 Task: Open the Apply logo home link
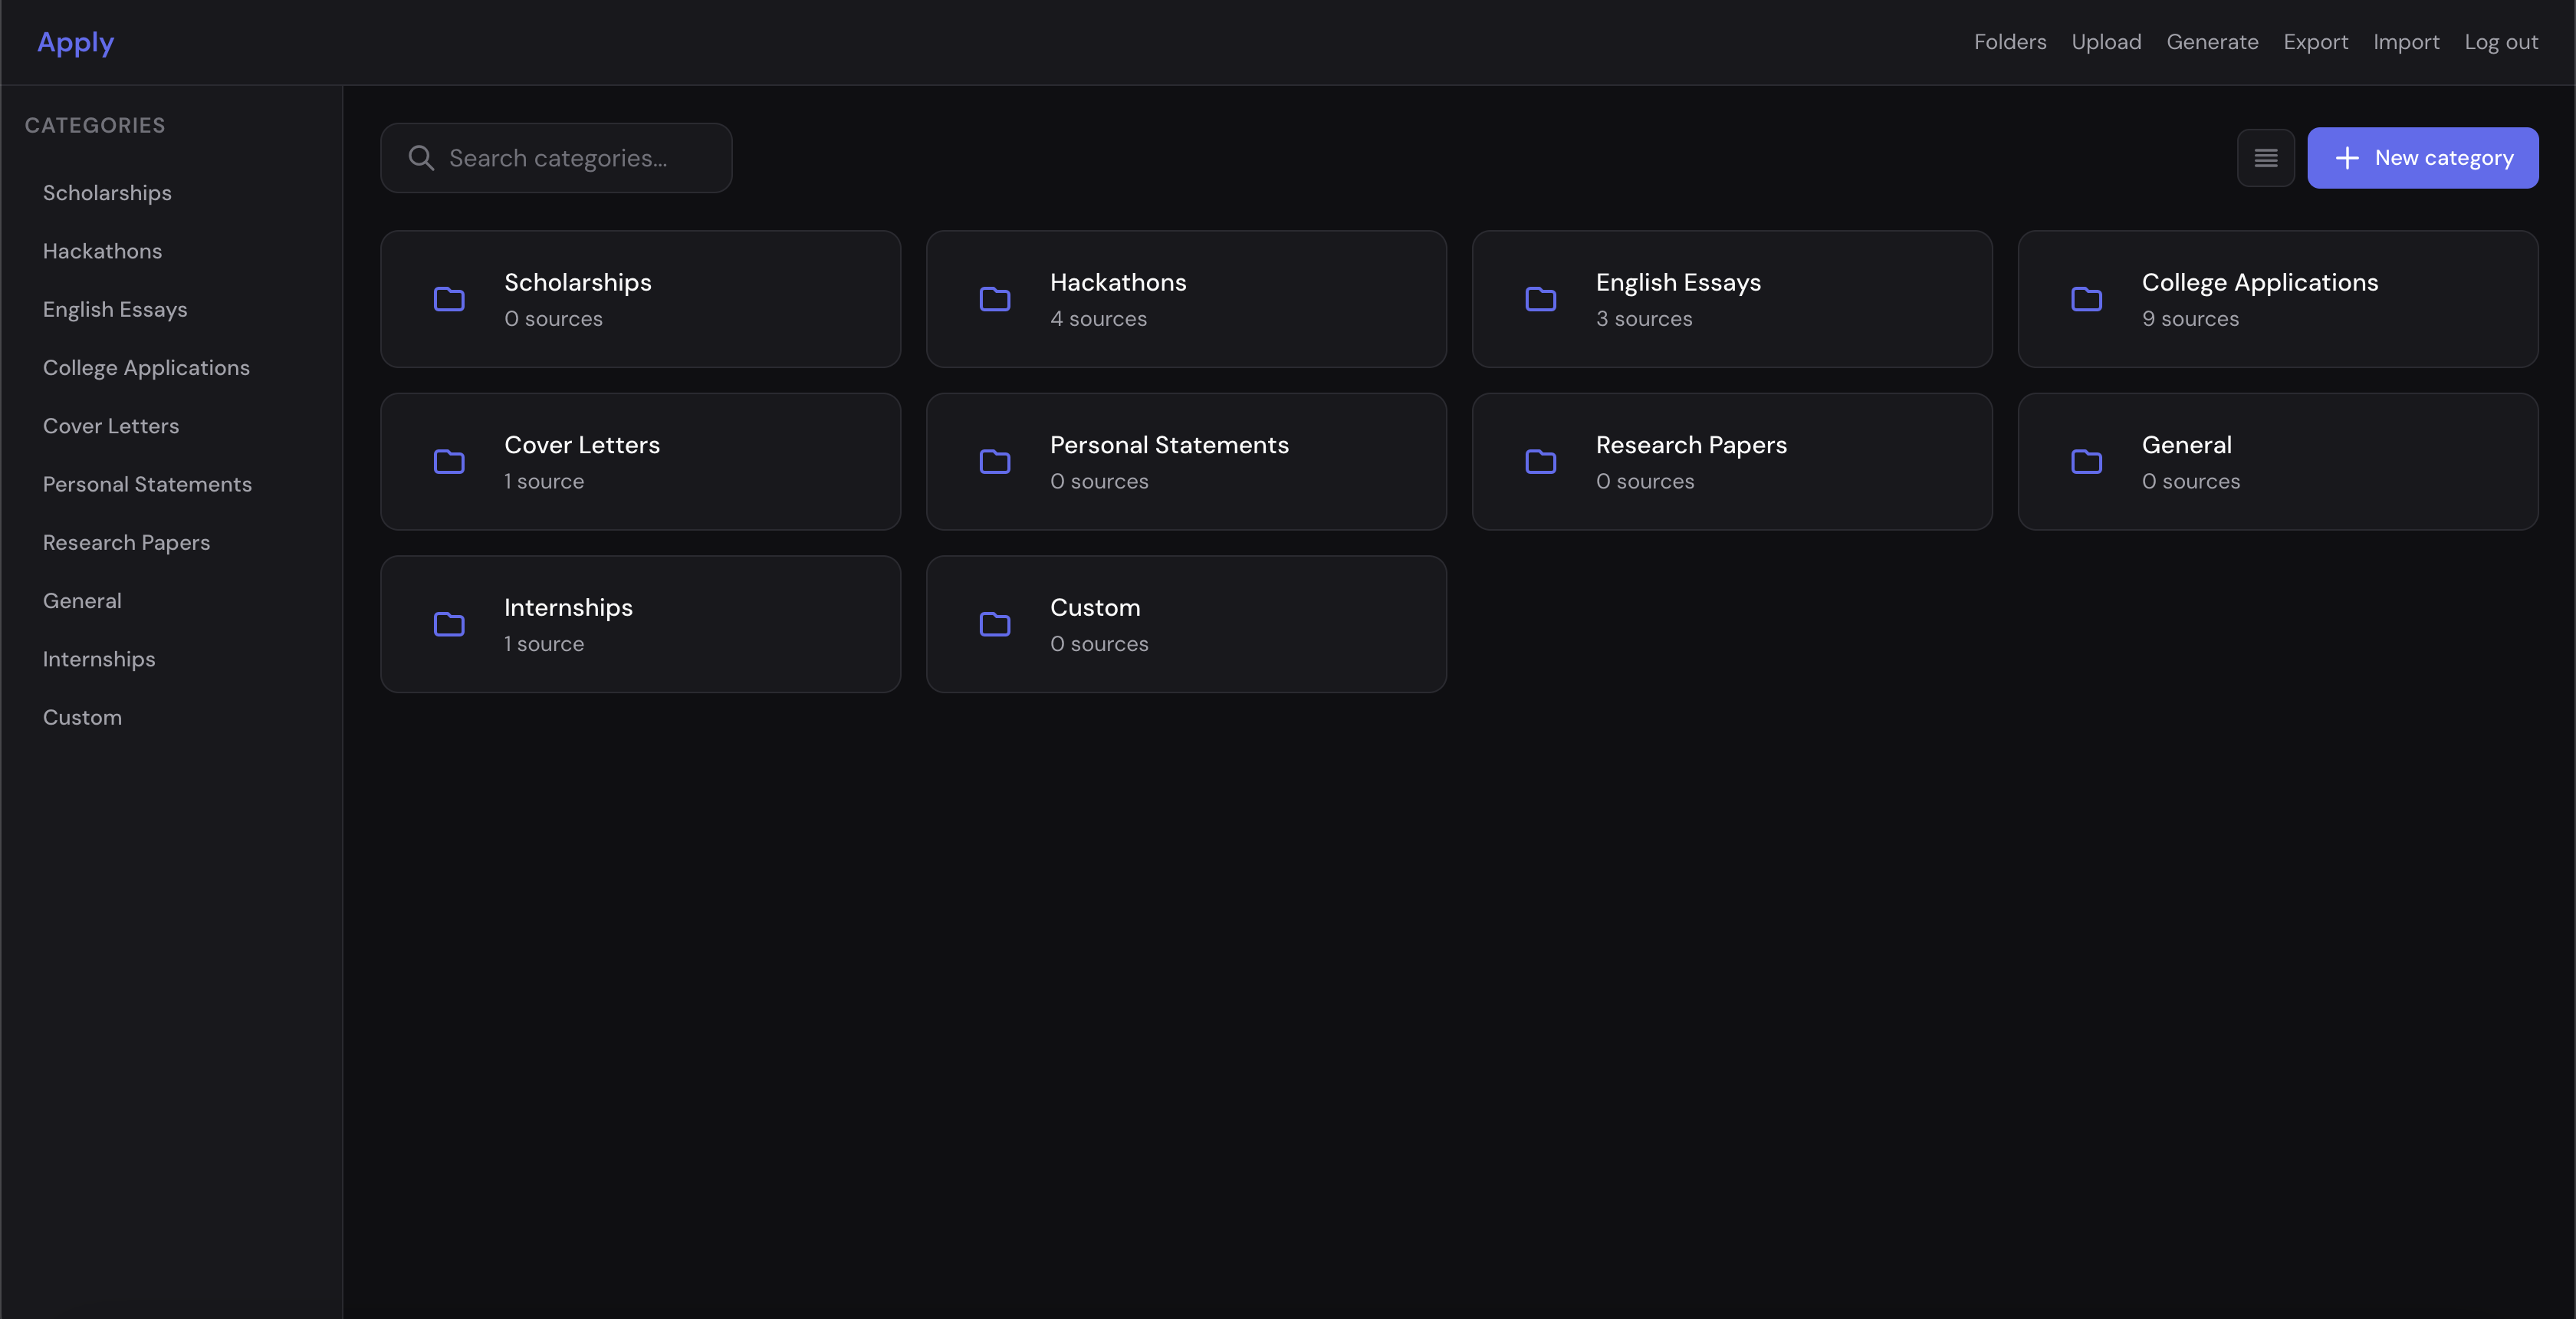tap(75, 42)
